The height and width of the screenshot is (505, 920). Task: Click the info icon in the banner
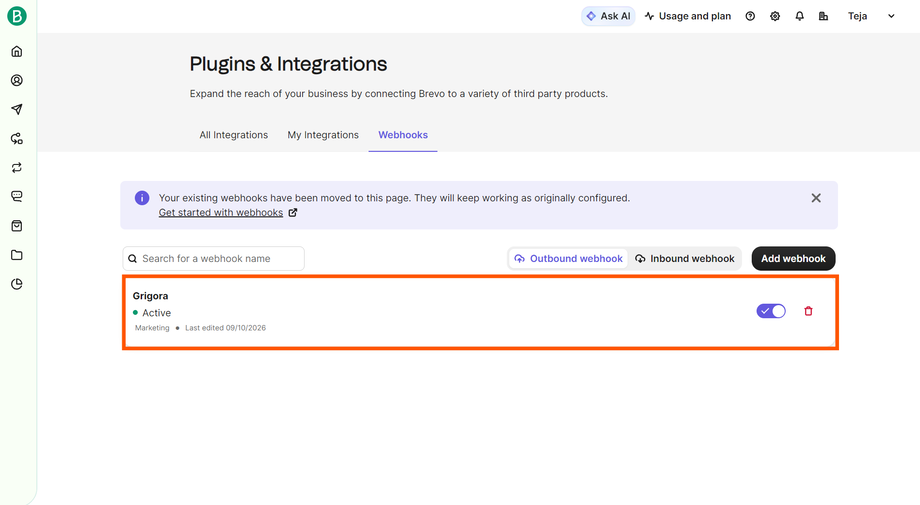tap(142, 198)
